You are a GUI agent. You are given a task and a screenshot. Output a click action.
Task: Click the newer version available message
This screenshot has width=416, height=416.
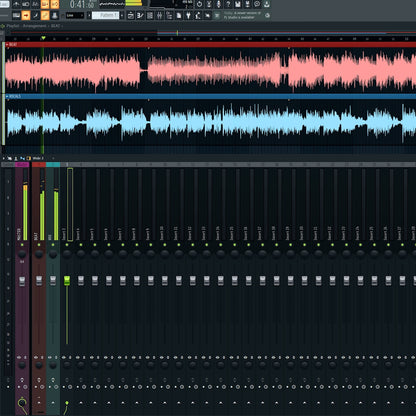[242, 15]
